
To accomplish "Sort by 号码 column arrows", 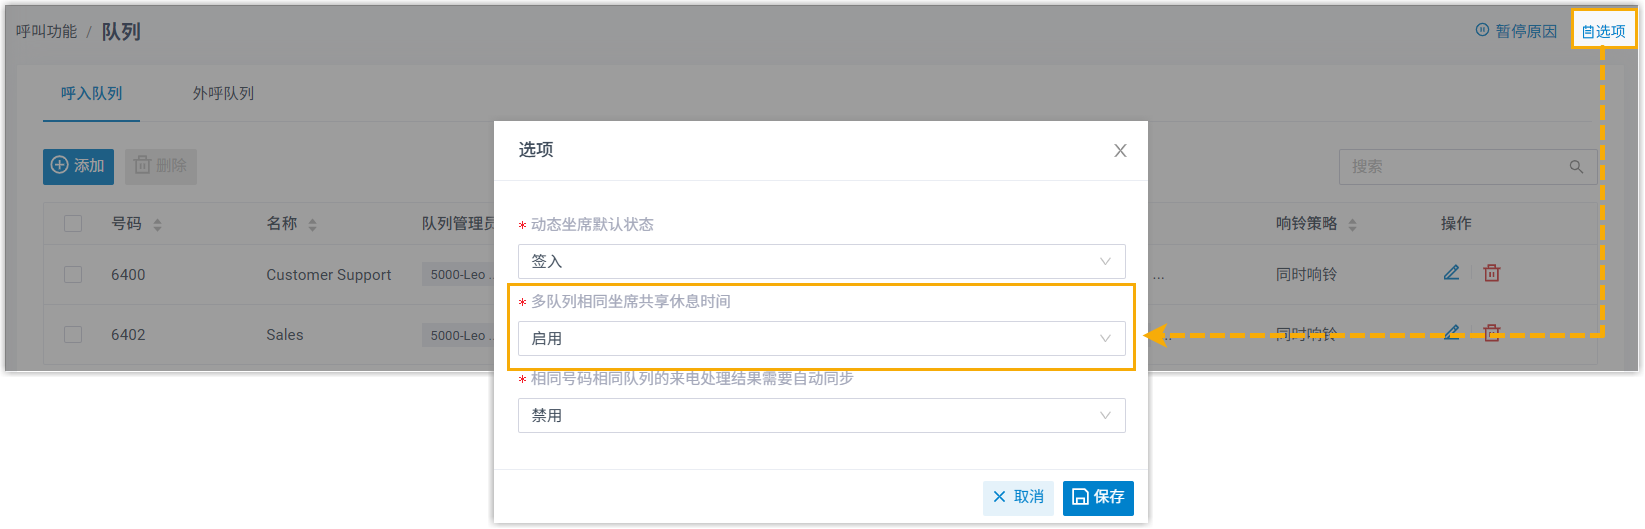I will tap(157, 225).
